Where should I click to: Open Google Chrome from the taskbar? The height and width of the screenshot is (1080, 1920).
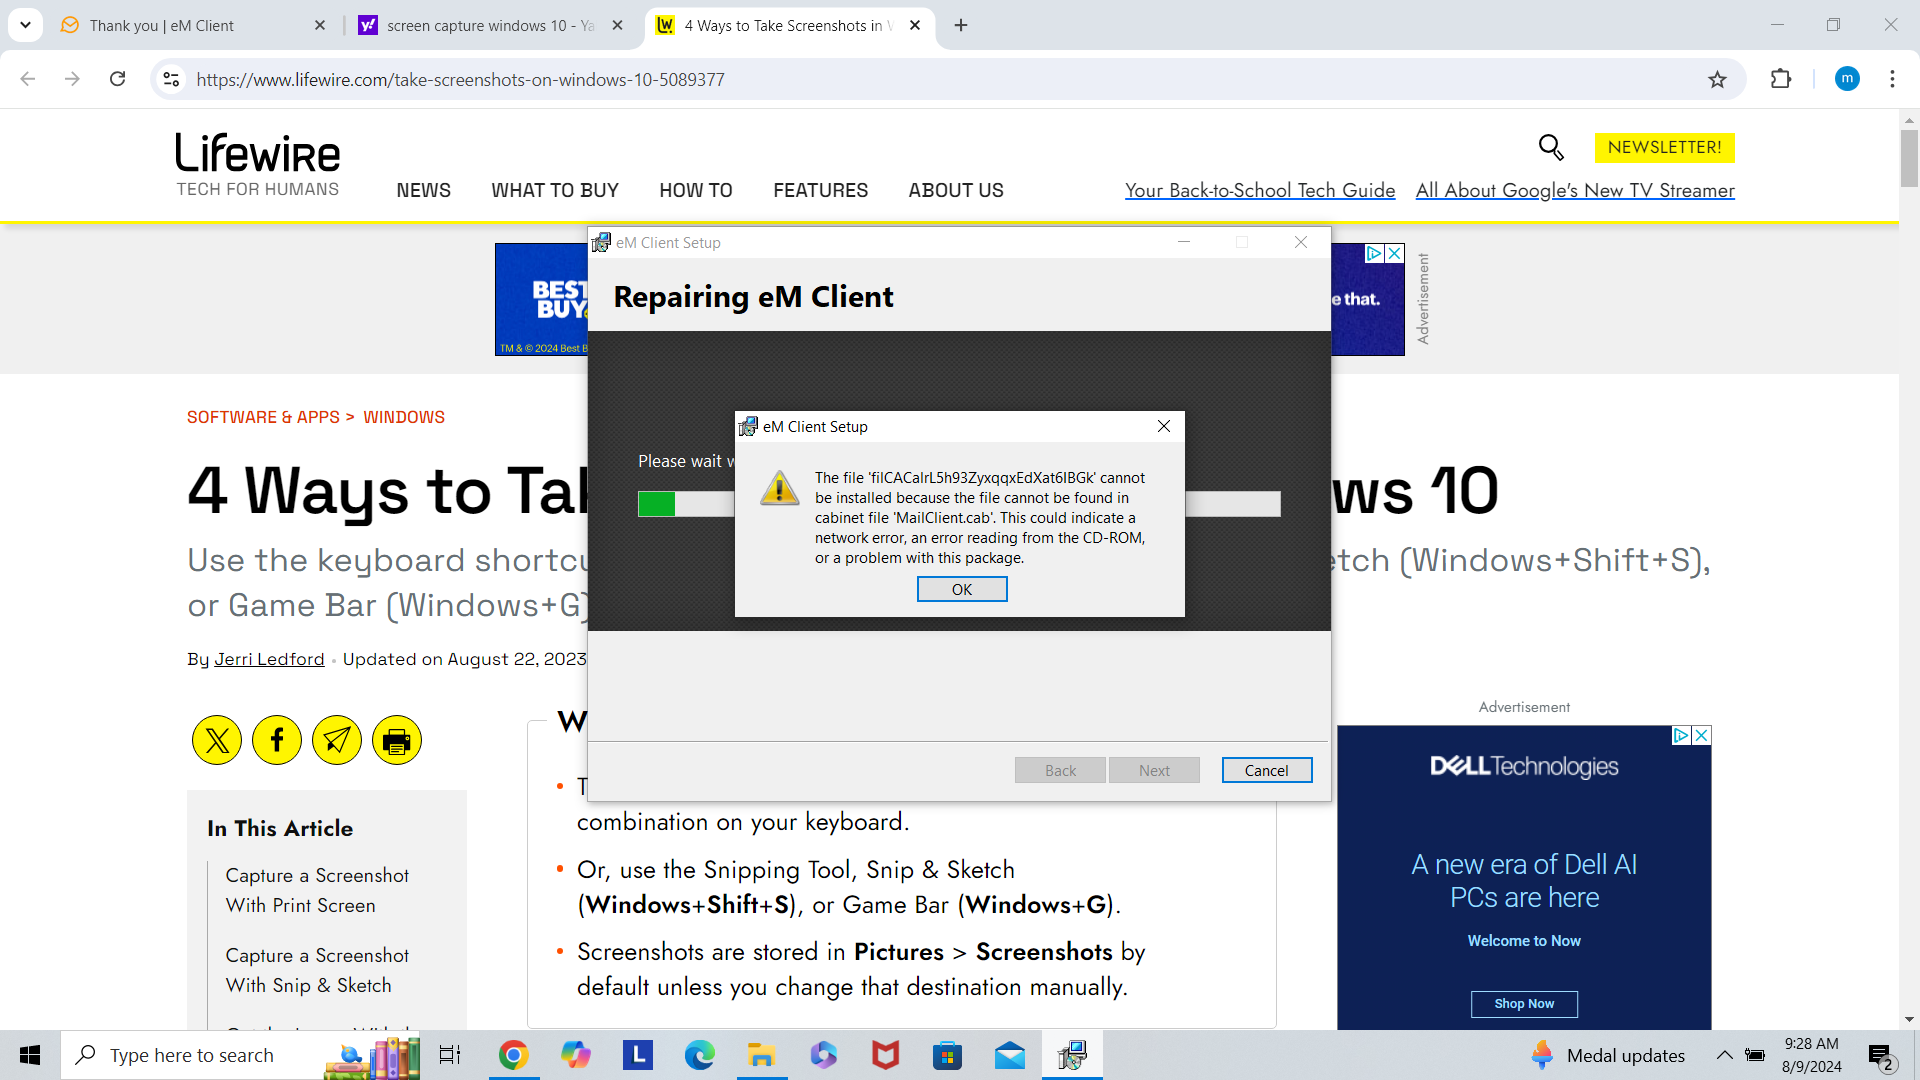coord(513,1055)
